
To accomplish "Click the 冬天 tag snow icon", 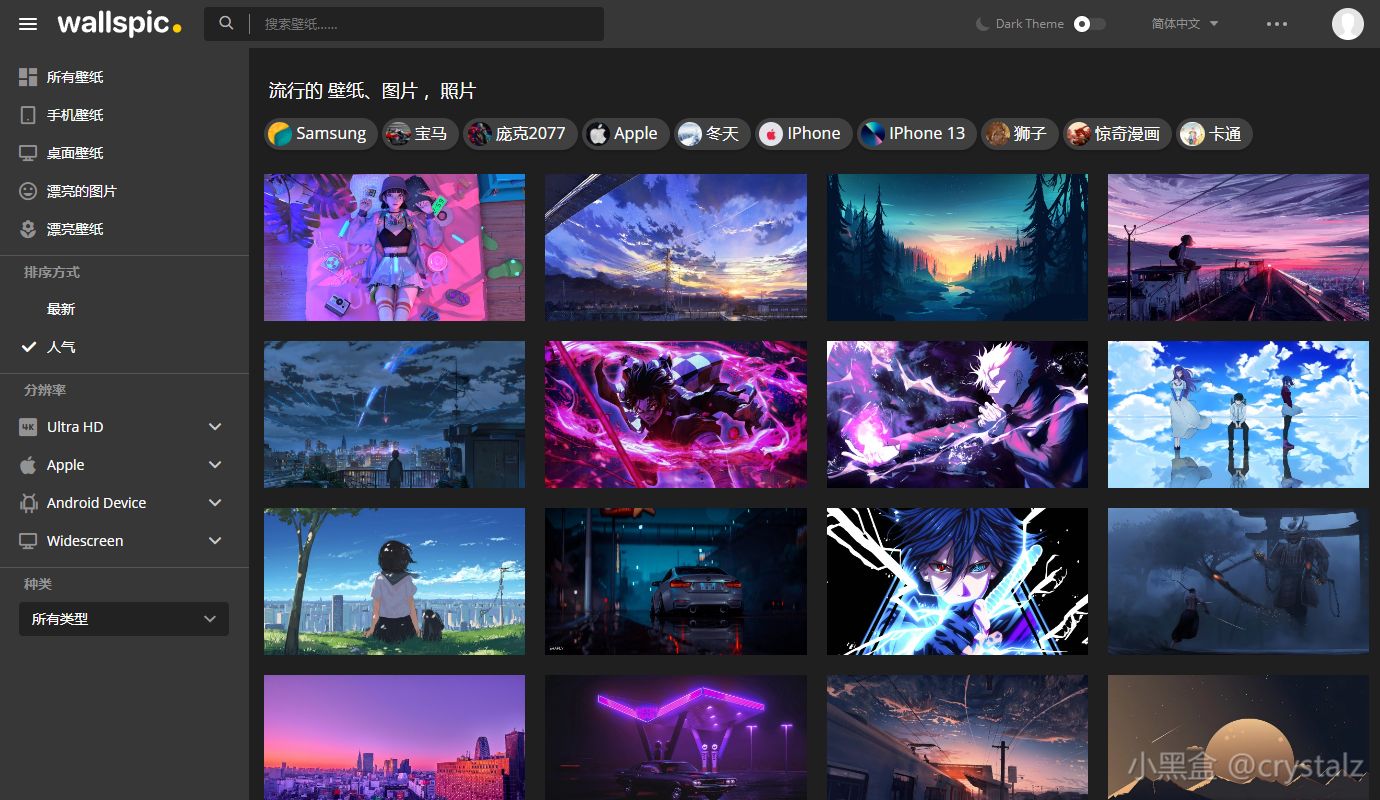I will [x=689, y=134].
